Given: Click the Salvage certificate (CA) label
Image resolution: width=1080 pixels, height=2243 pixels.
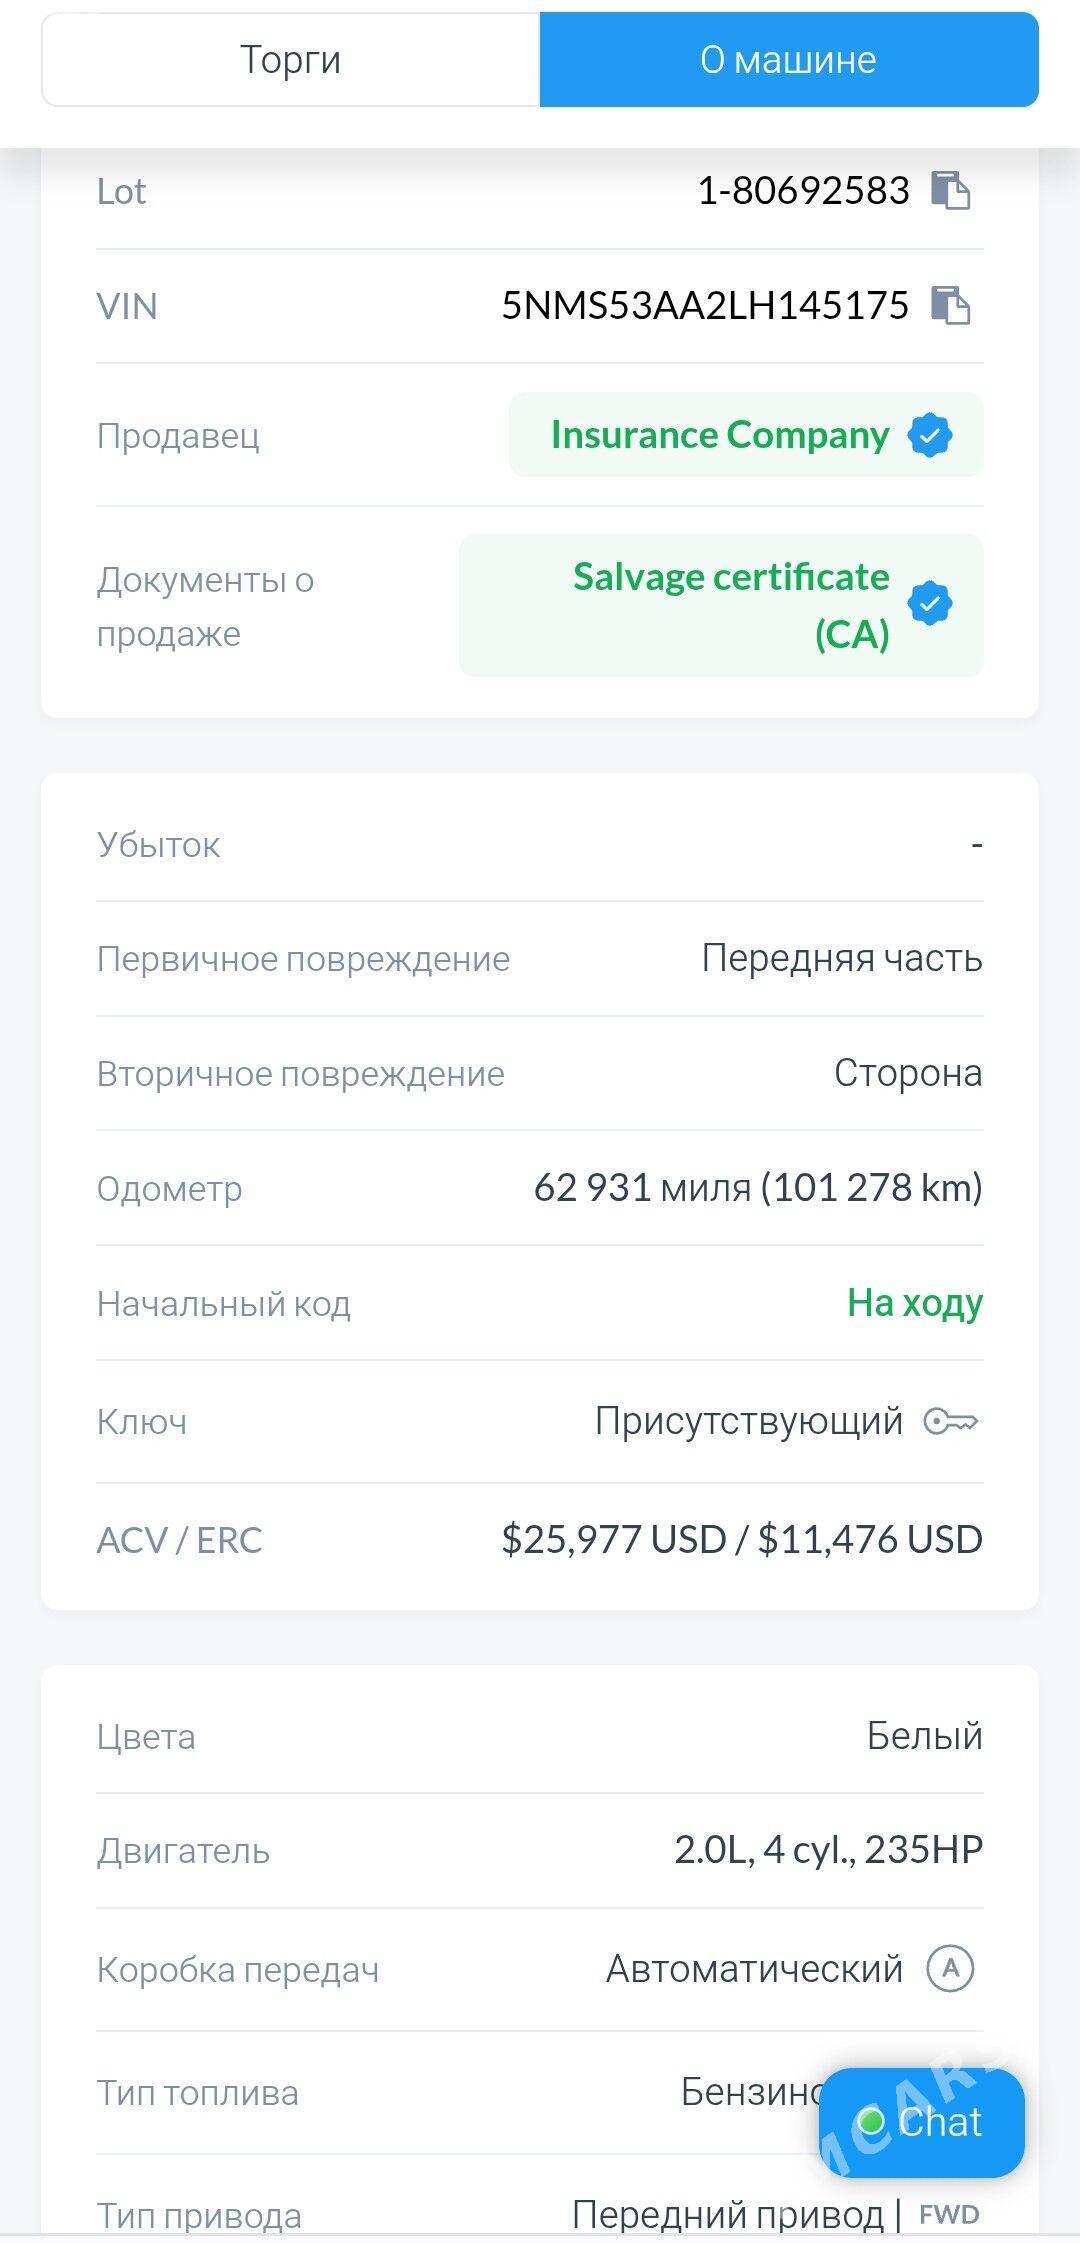Looking at the screenshot, I should pos(731,604).
